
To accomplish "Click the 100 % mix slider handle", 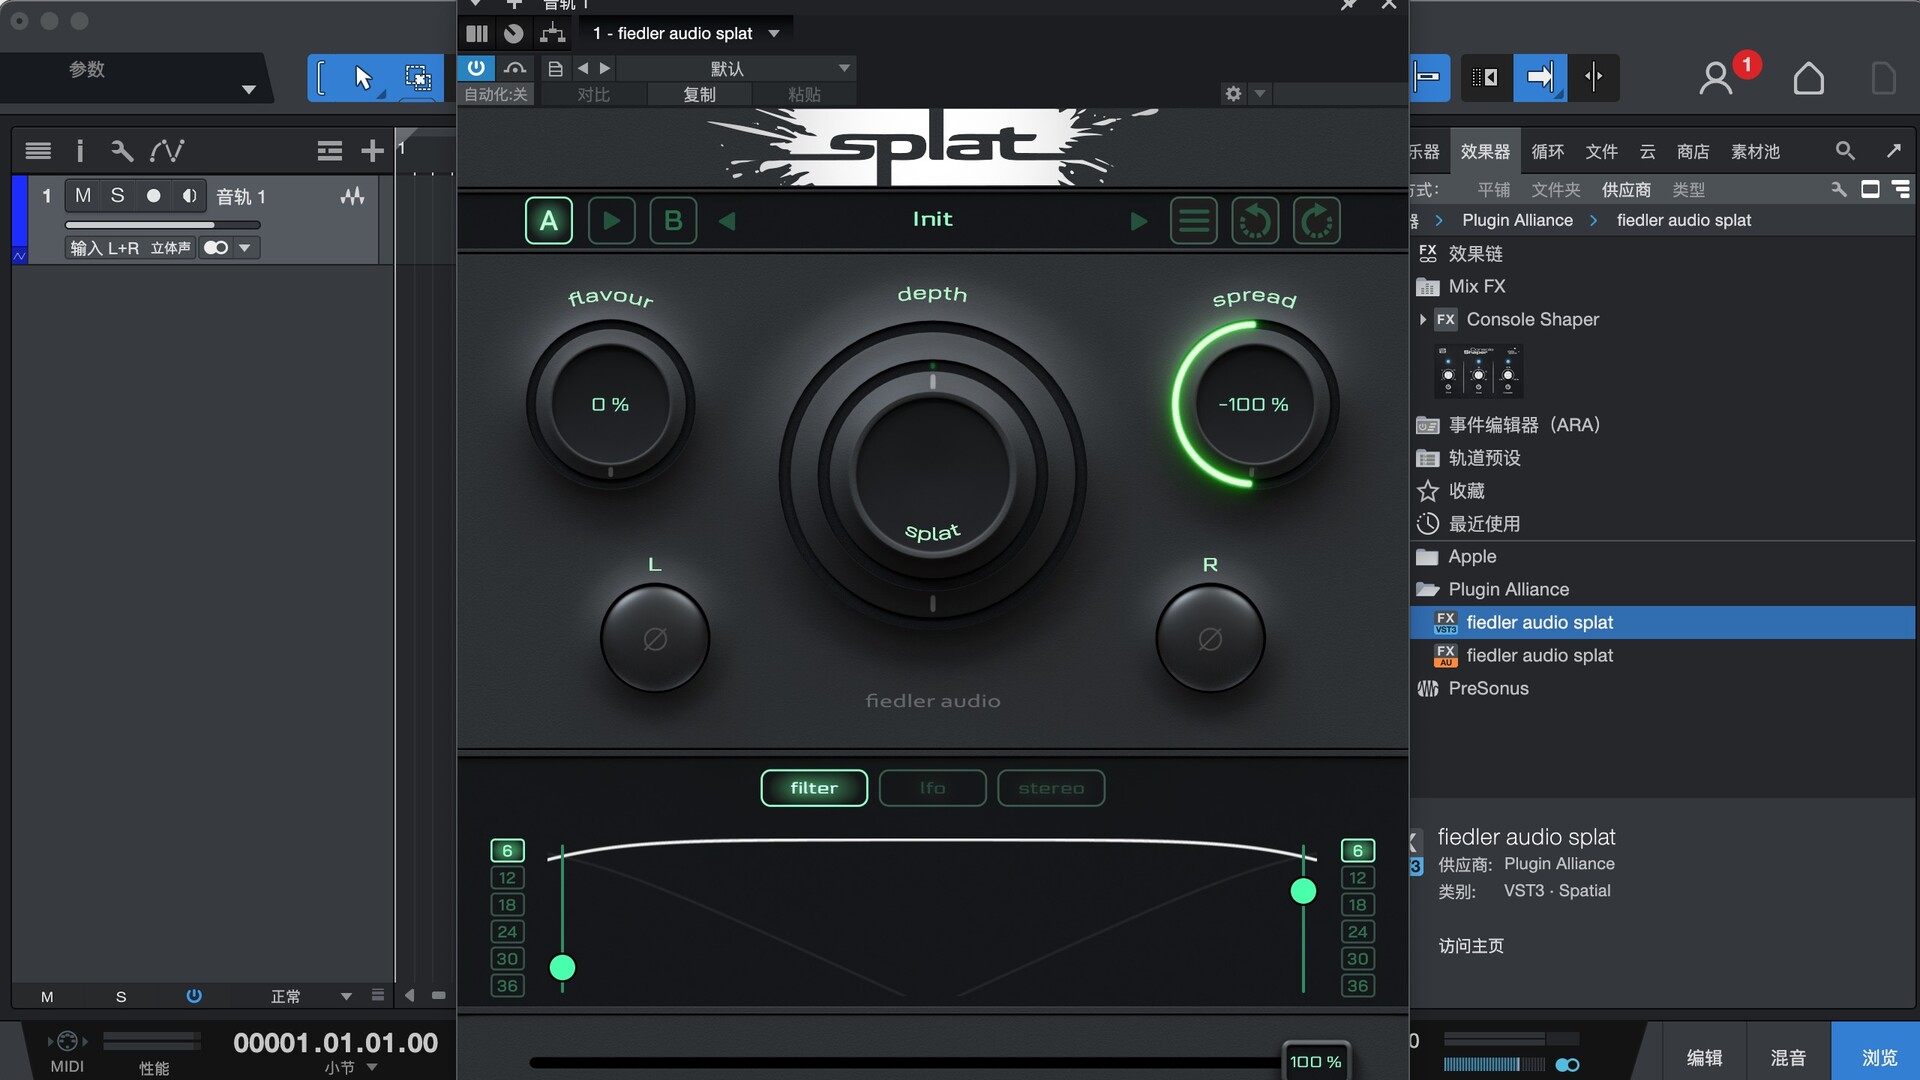I will click(x=1315, y=1061).
